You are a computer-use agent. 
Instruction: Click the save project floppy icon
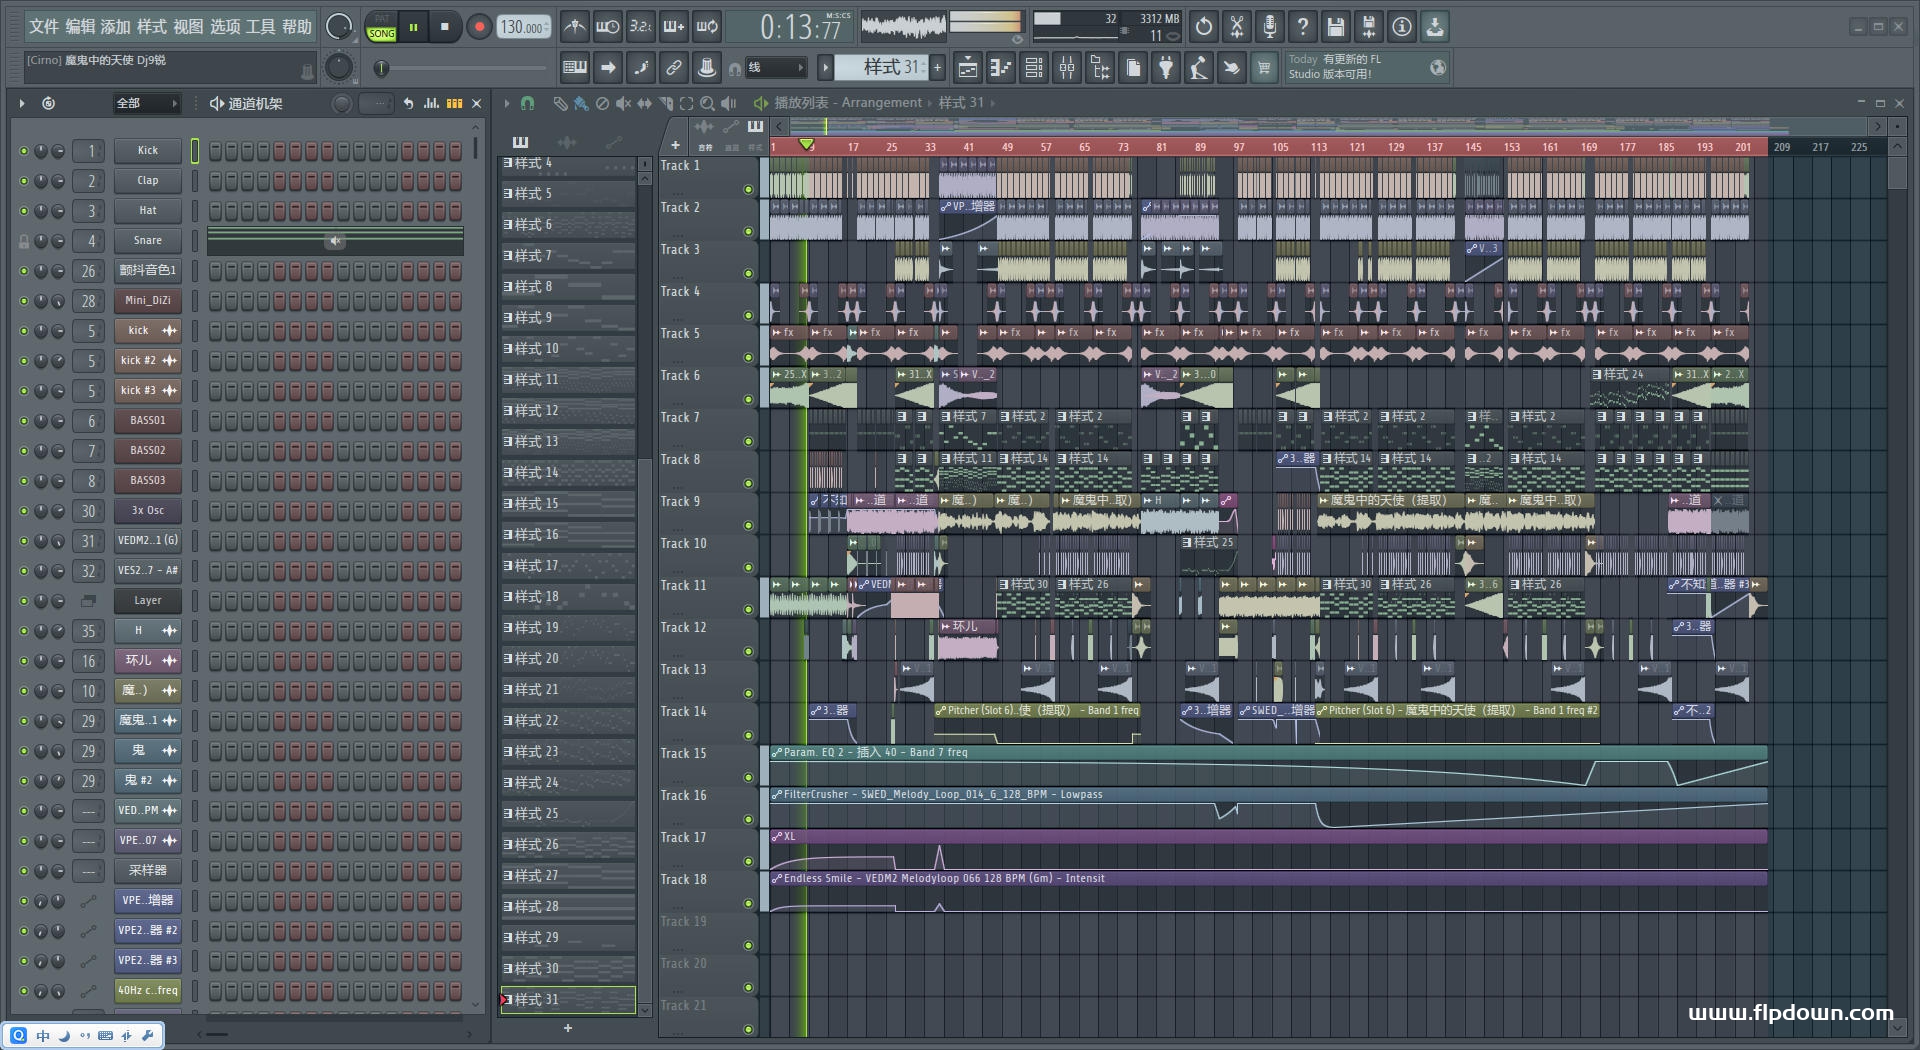point(1335,27)
